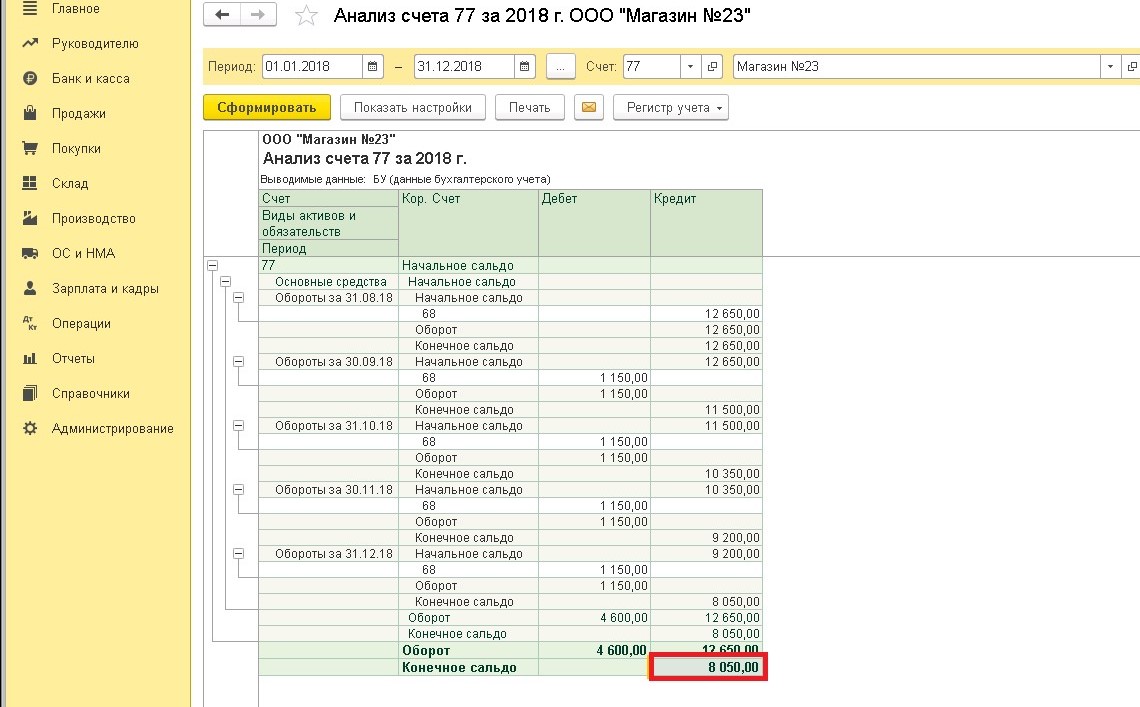The image size is (1140, 707).
Task: Collapse the account 77 tree group
Action: (212, 265)
